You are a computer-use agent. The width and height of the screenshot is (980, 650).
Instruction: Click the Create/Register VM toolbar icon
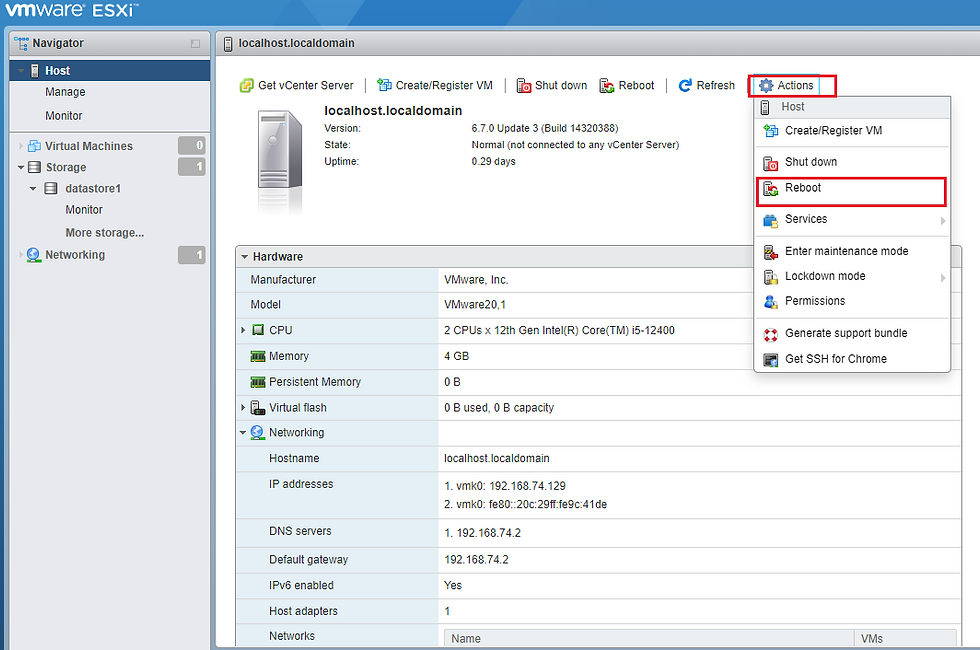(x=384, y=85)
